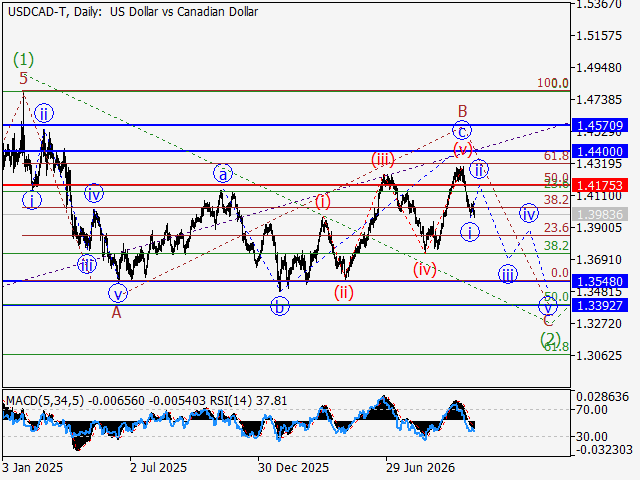Click the red 61.8 Fibonacci level label

pos(556,156)
